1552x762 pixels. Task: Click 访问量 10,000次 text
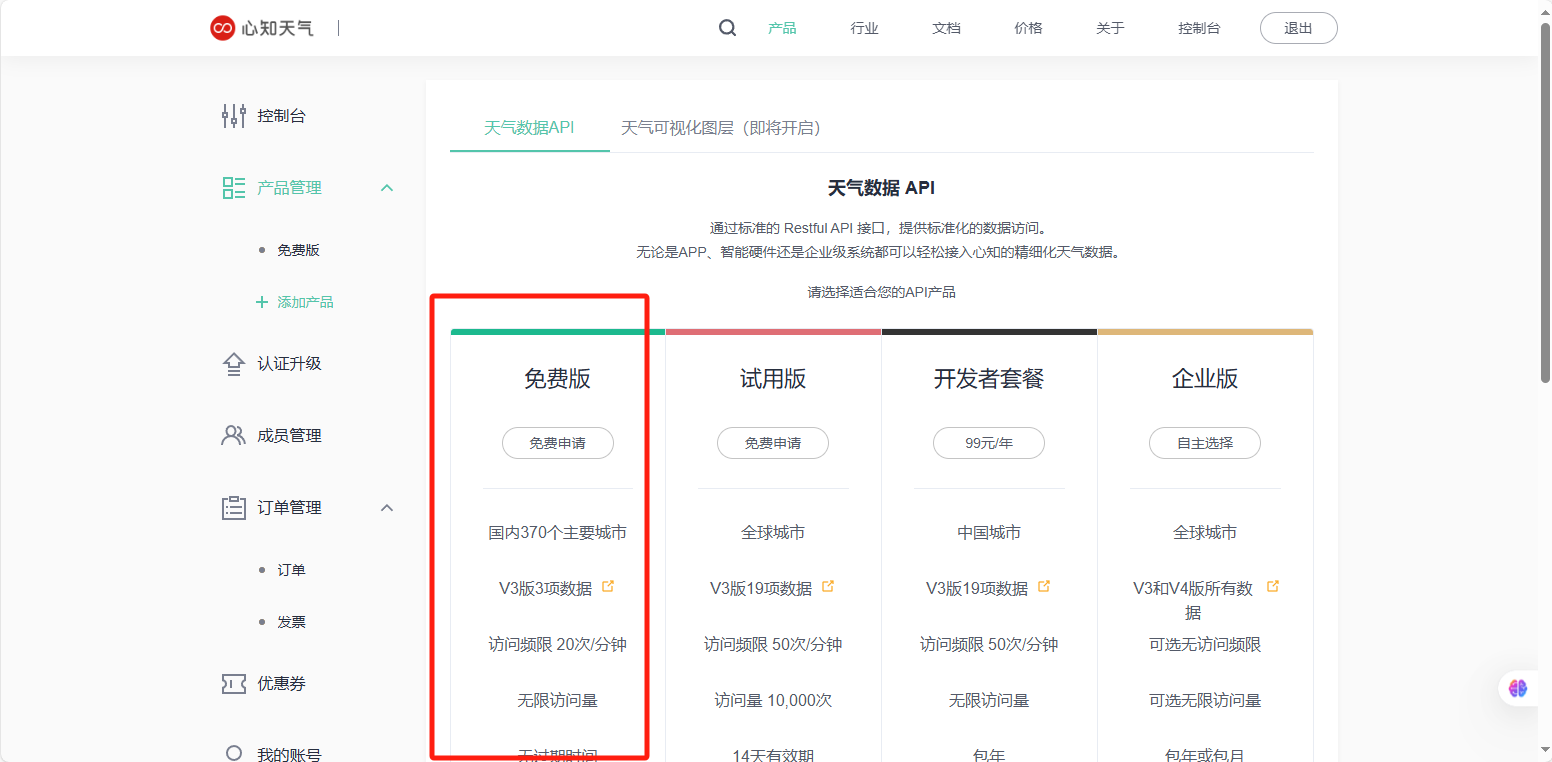click(773, 701)
